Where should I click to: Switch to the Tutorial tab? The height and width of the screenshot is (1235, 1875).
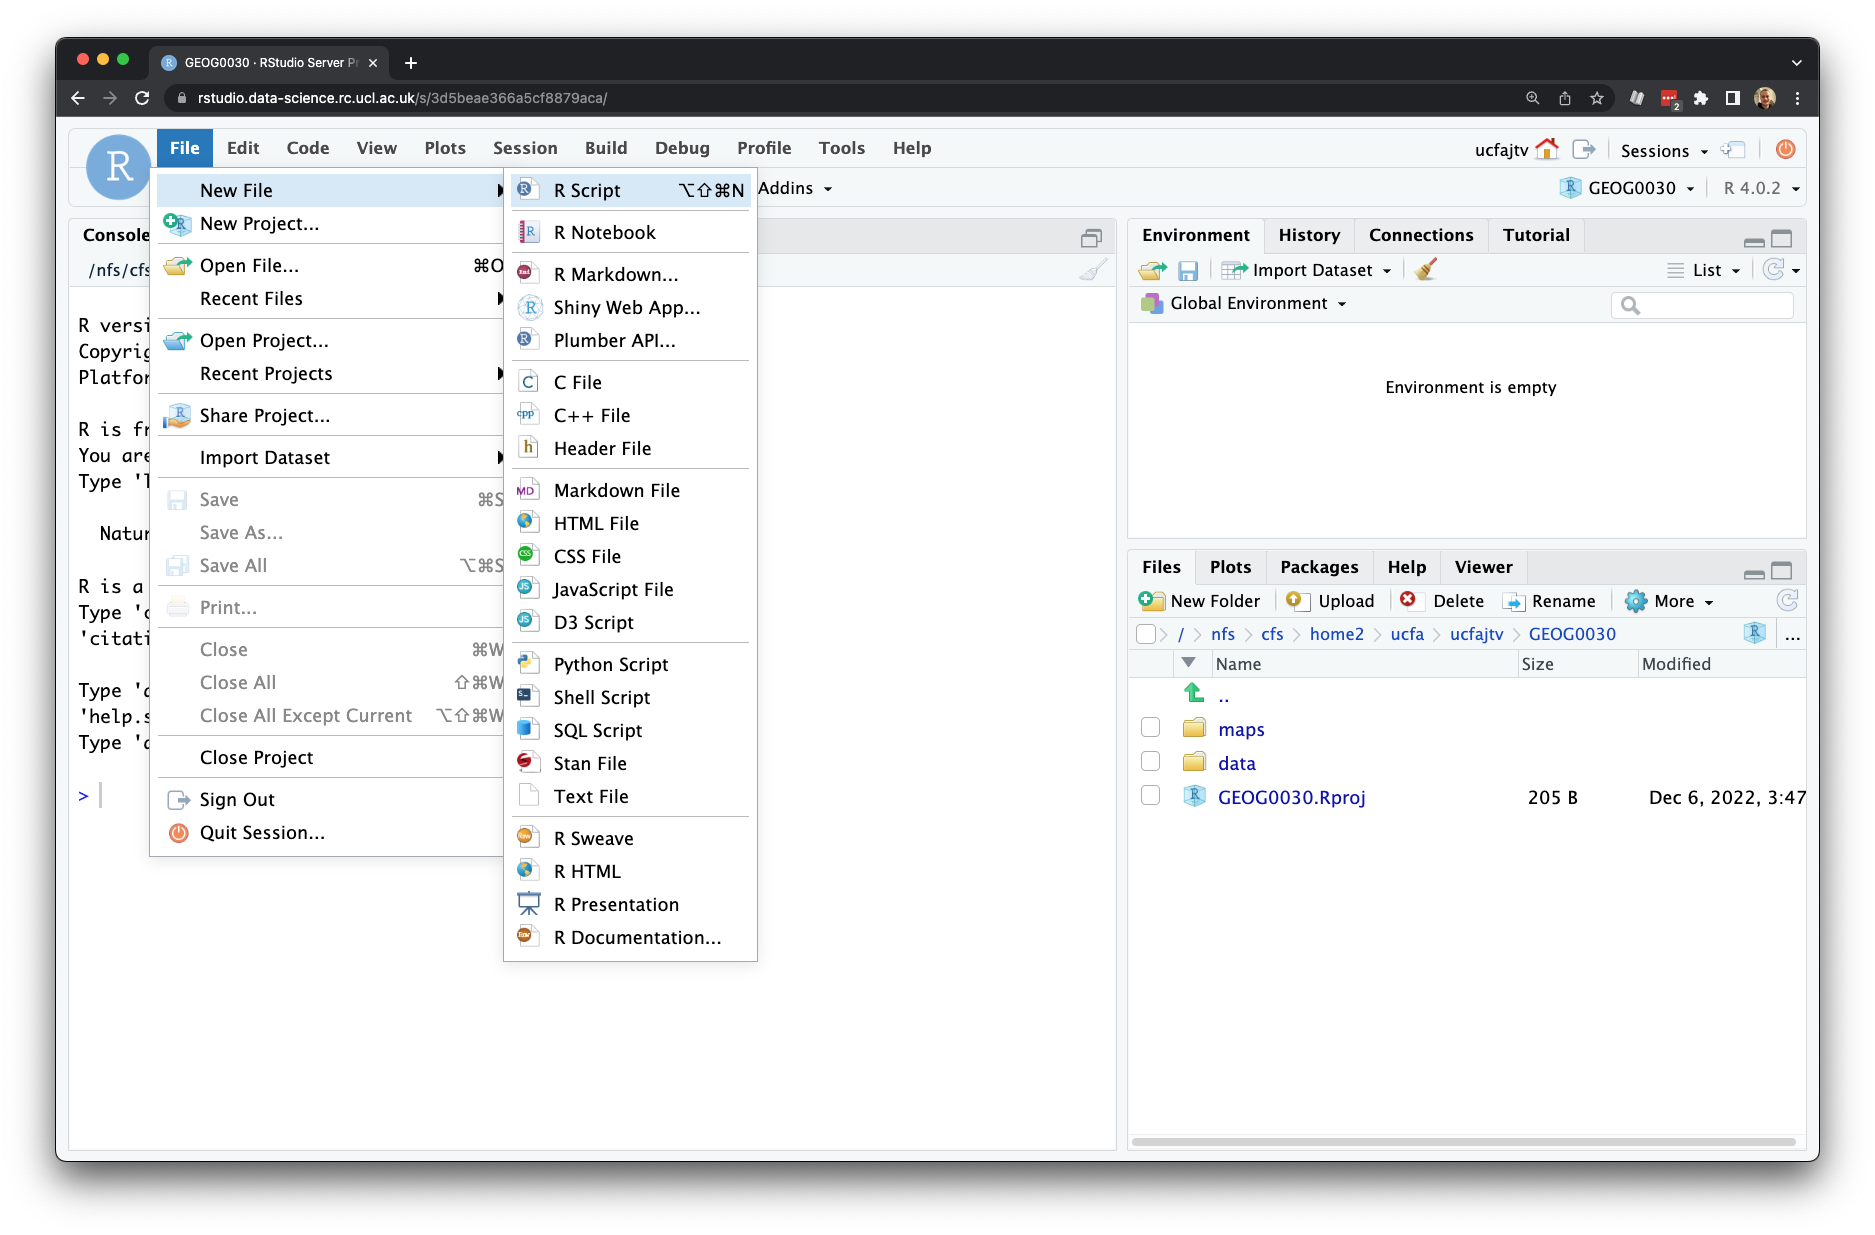pyautogui.click(x=1536, y=235)
